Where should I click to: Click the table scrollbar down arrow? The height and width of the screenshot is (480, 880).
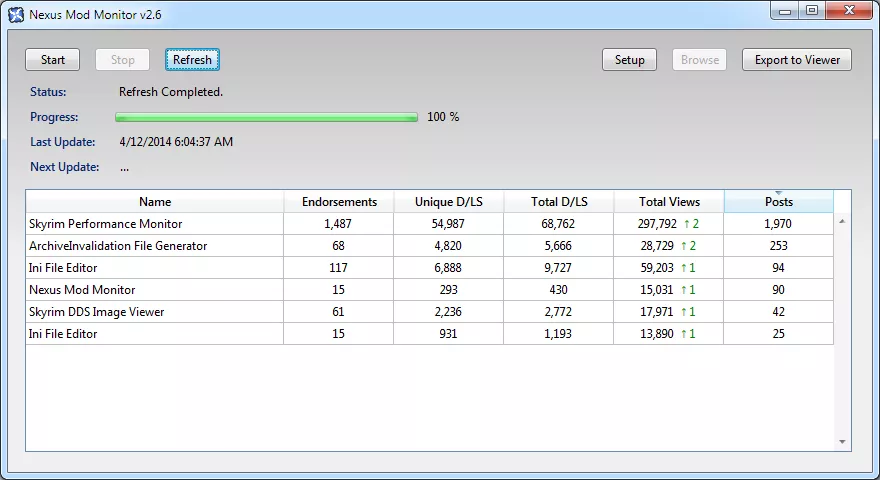(842, 442)
